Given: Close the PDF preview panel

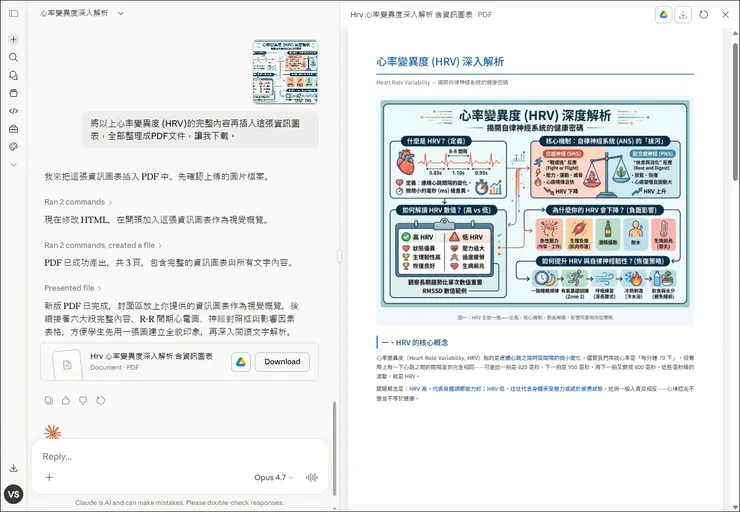Looking at the screenshot, I should pyautogui.click(x=725, y=15).
